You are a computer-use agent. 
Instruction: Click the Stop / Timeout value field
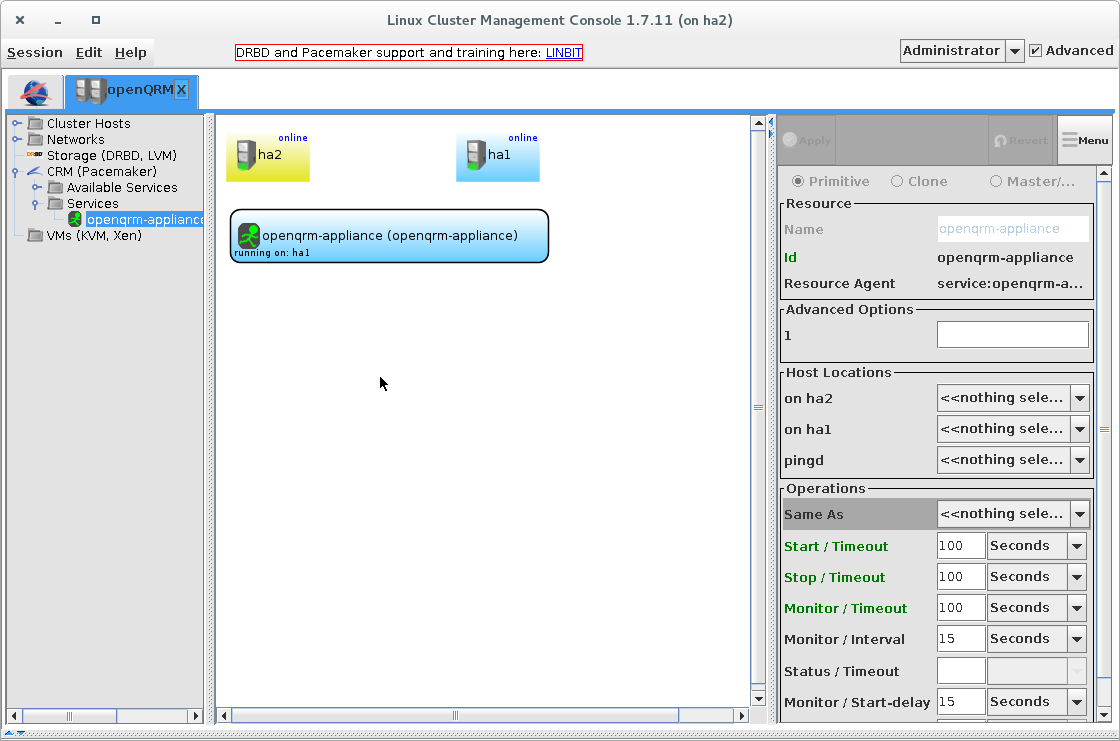pyautogui.click(x=961, y=577)
